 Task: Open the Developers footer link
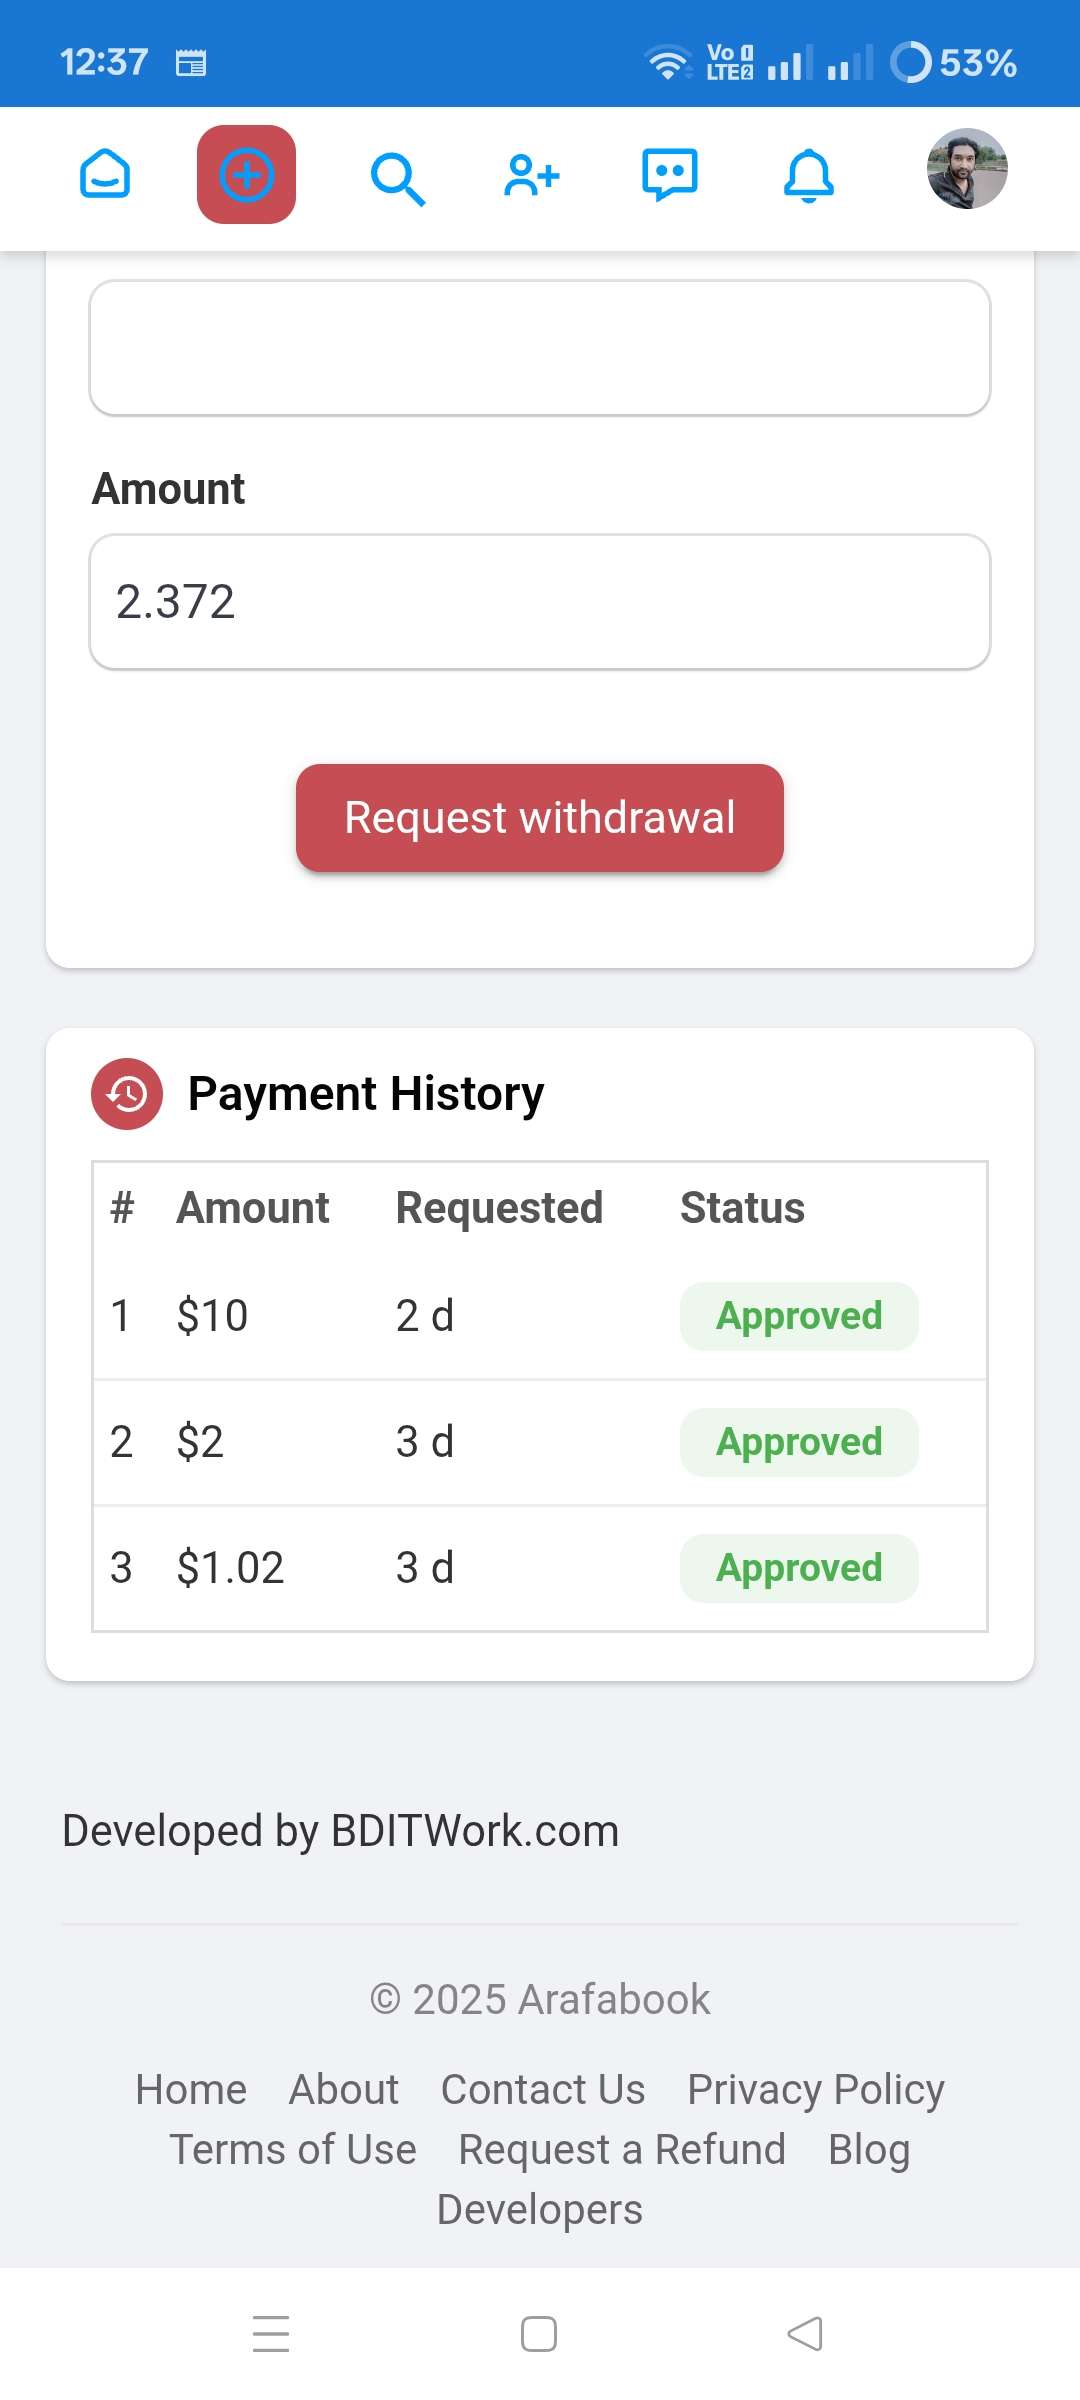[540, 2209]
